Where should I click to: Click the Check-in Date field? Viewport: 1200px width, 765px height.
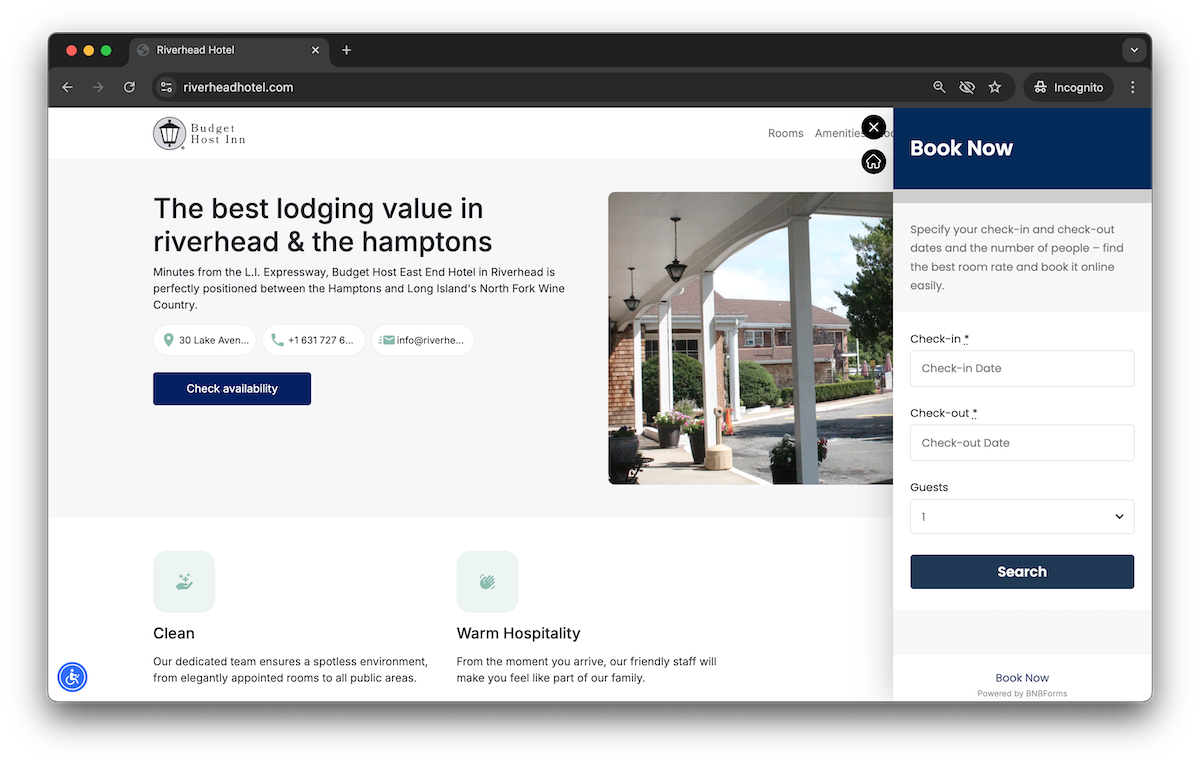[1021, 369]
